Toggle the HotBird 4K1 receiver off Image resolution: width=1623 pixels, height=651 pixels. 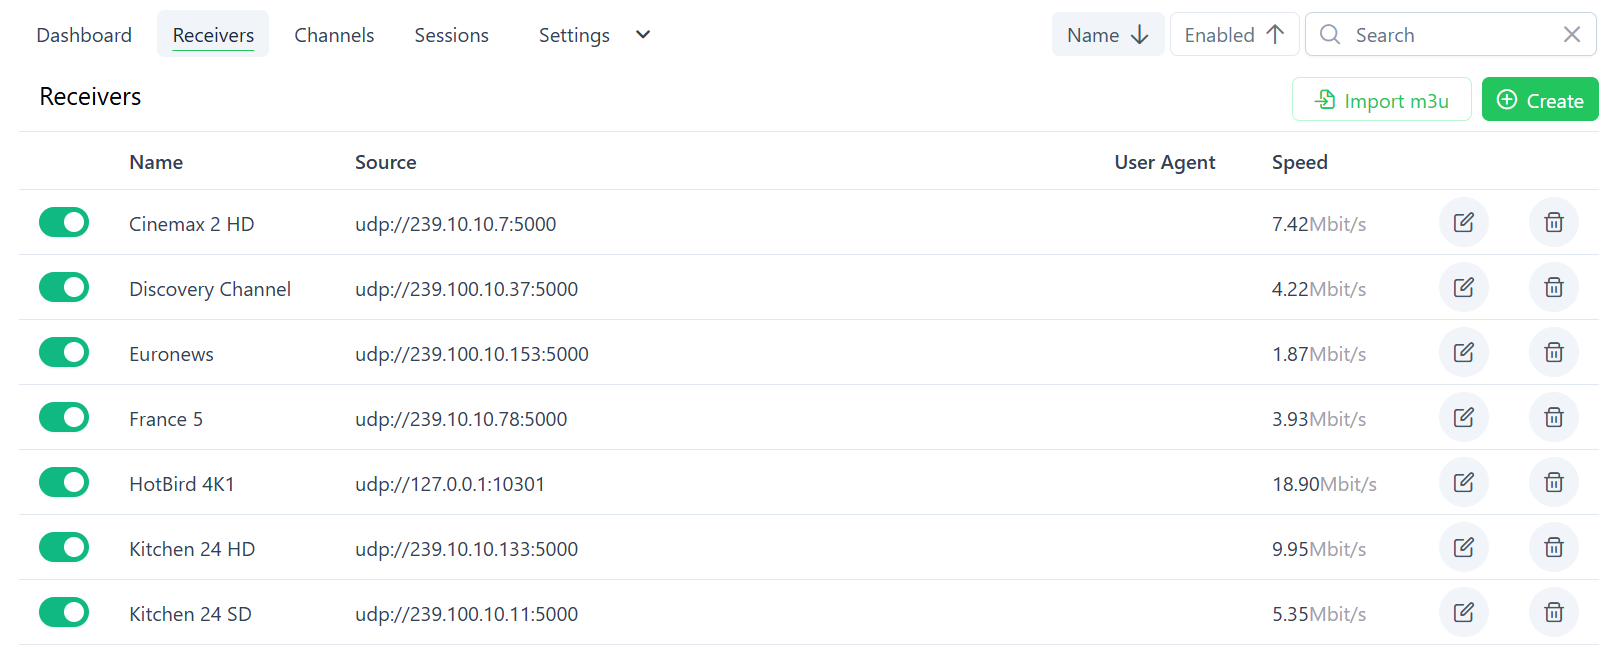[x=64, y=482]
